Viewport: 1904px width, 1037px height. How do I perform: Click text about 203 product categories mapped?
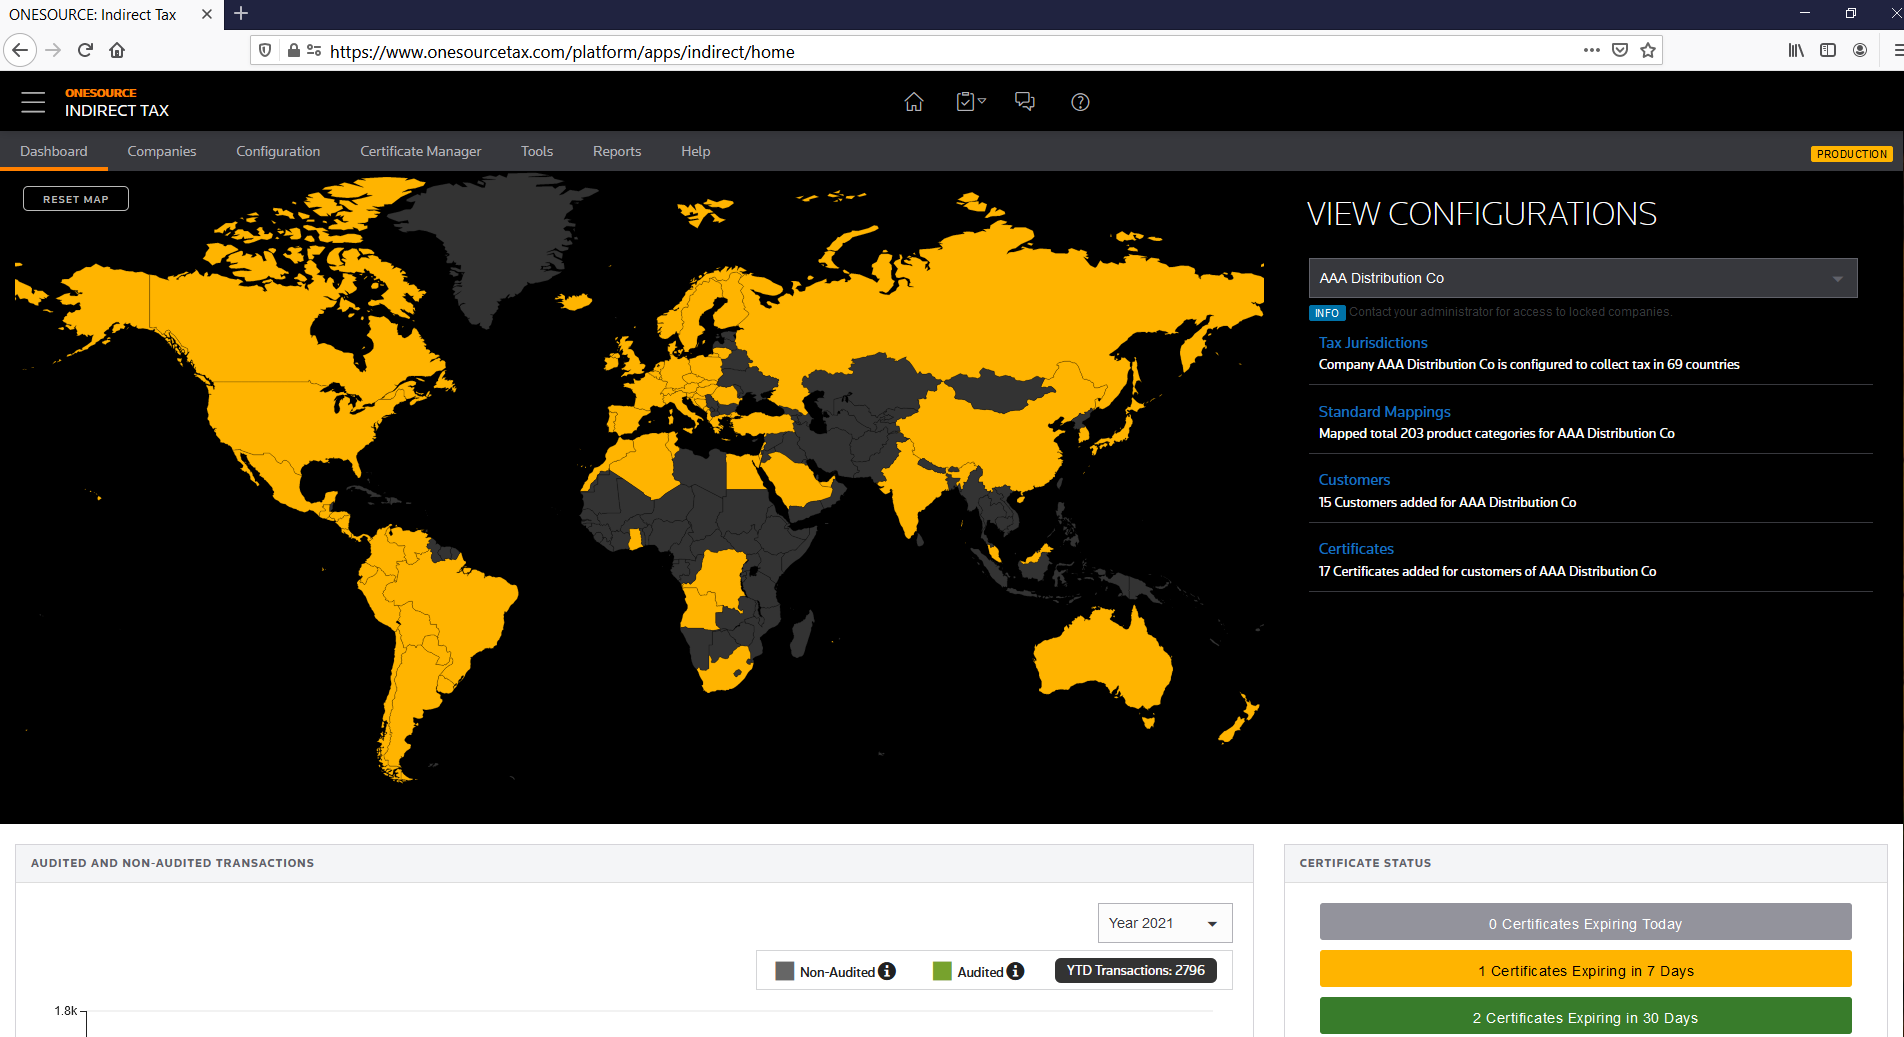[1496, 433]
